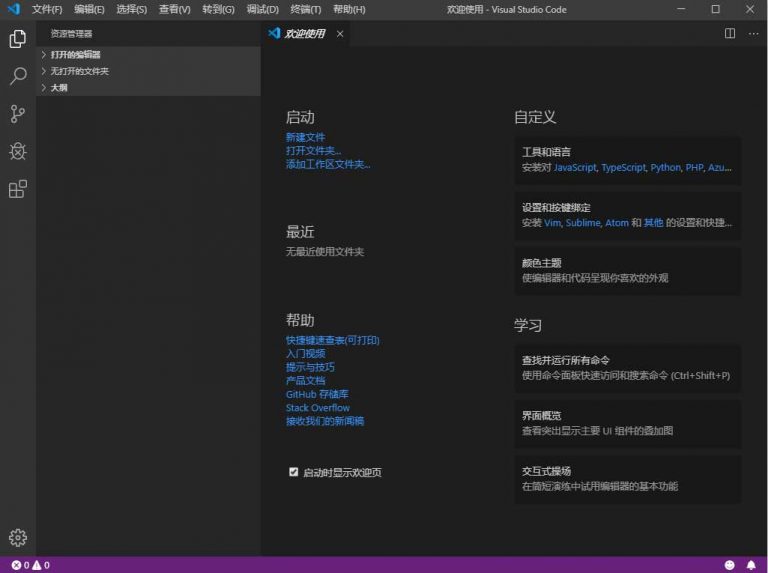Click the notifications bell in status bar
The height and width of the screenshot is (573, 768).
[x=751, y=565]
